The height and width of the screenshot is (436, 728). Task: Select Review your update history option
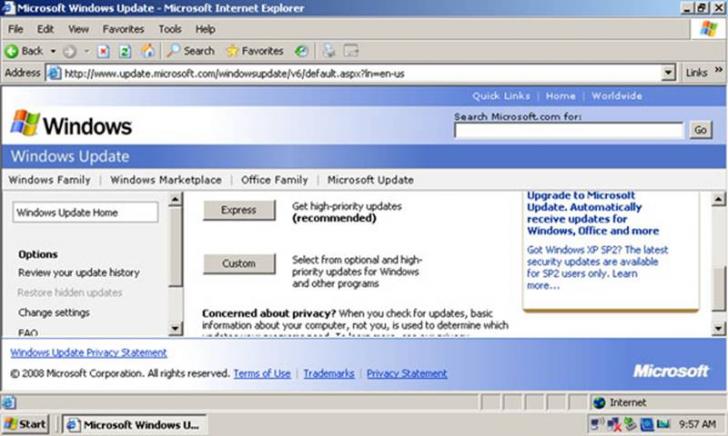pos(78,272)
